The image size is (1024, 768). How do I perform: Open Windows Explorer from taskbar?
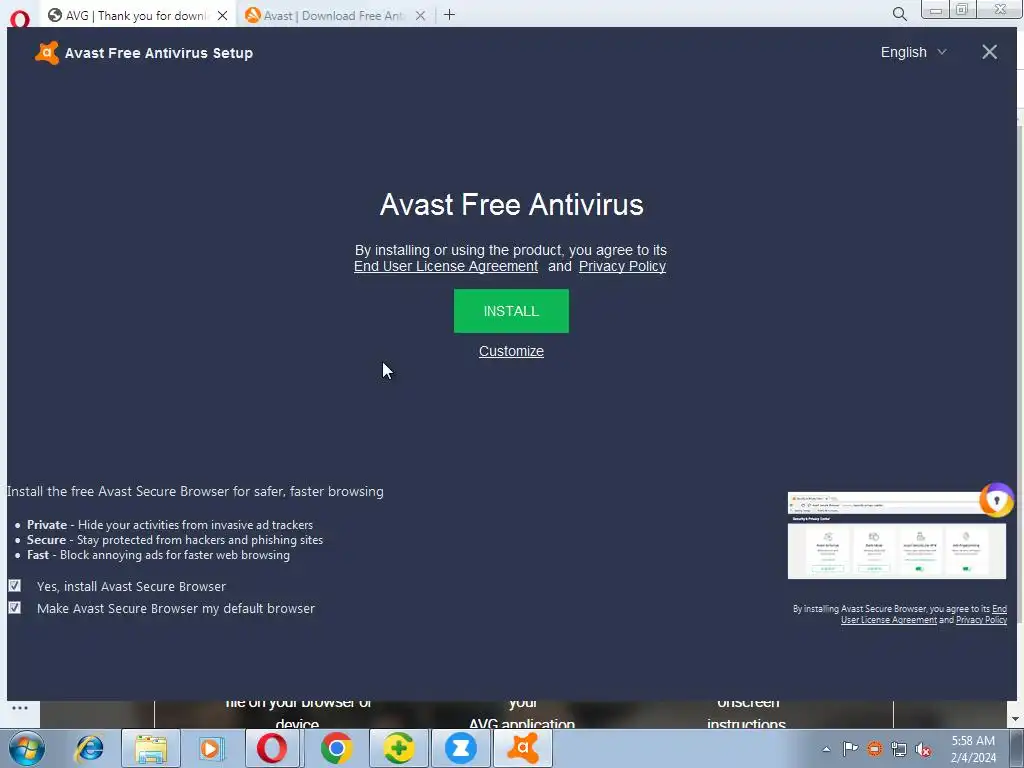click(x=151, y=748)
